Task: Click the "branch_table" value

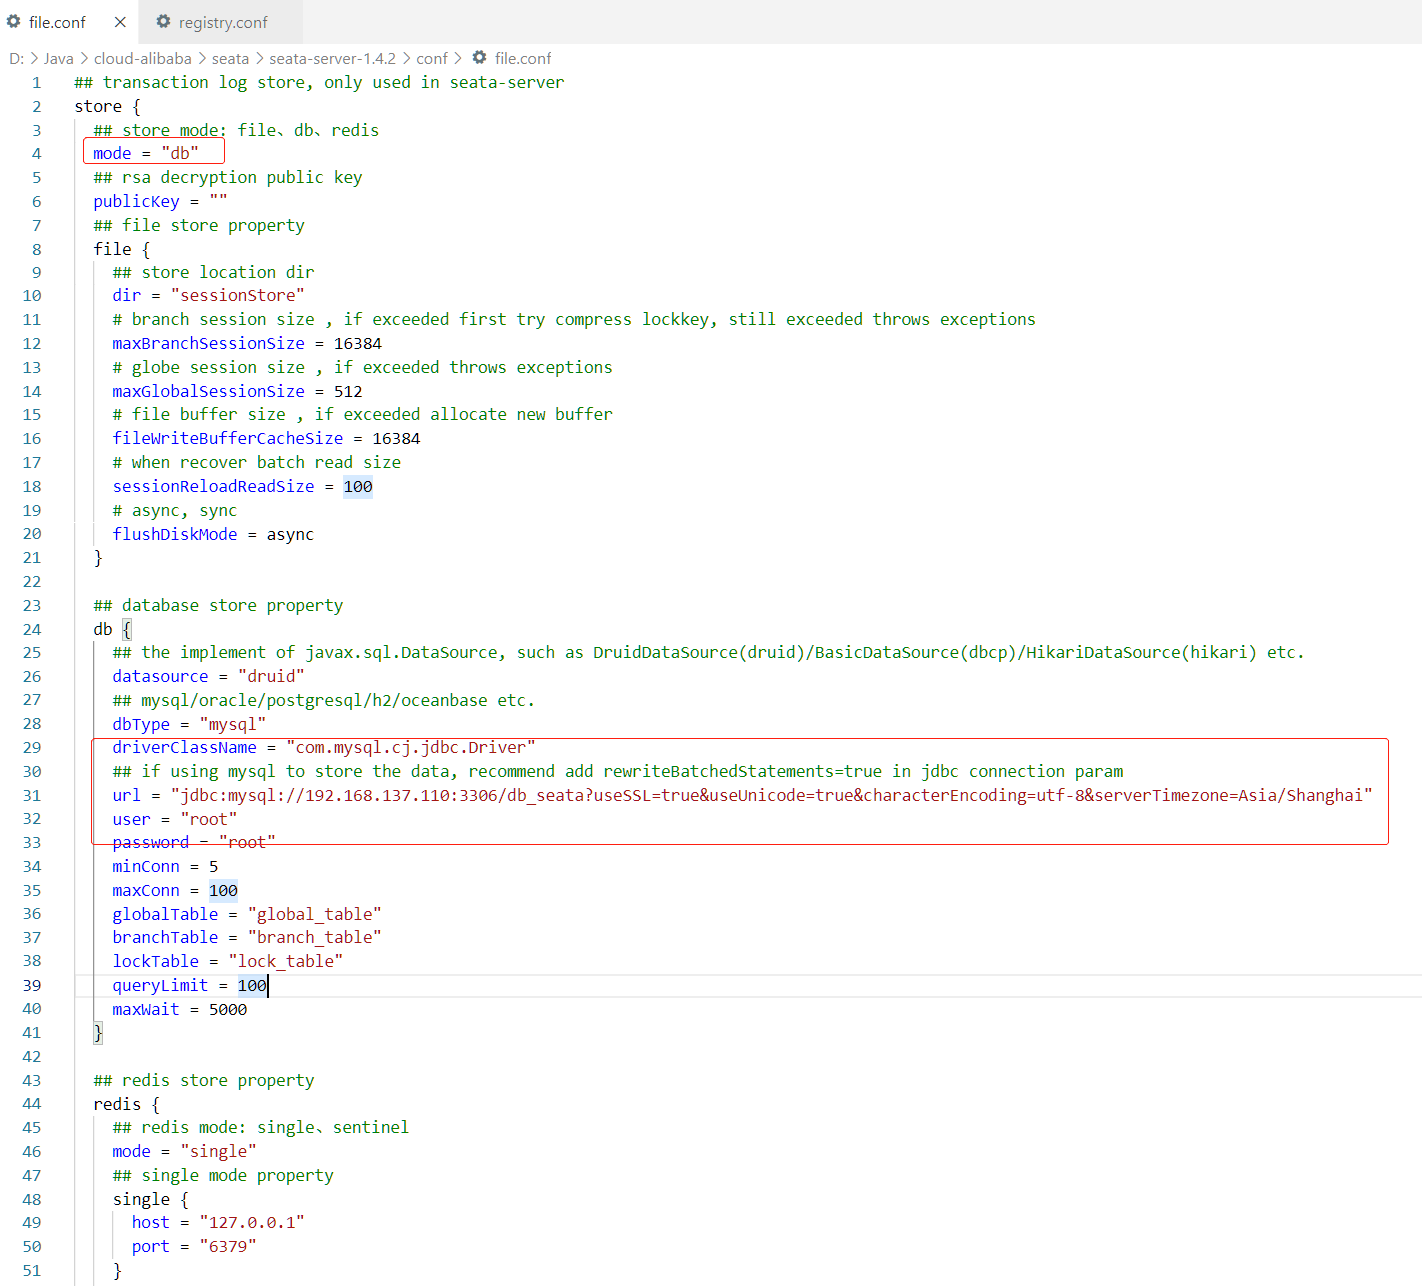Action: point(315,937)
